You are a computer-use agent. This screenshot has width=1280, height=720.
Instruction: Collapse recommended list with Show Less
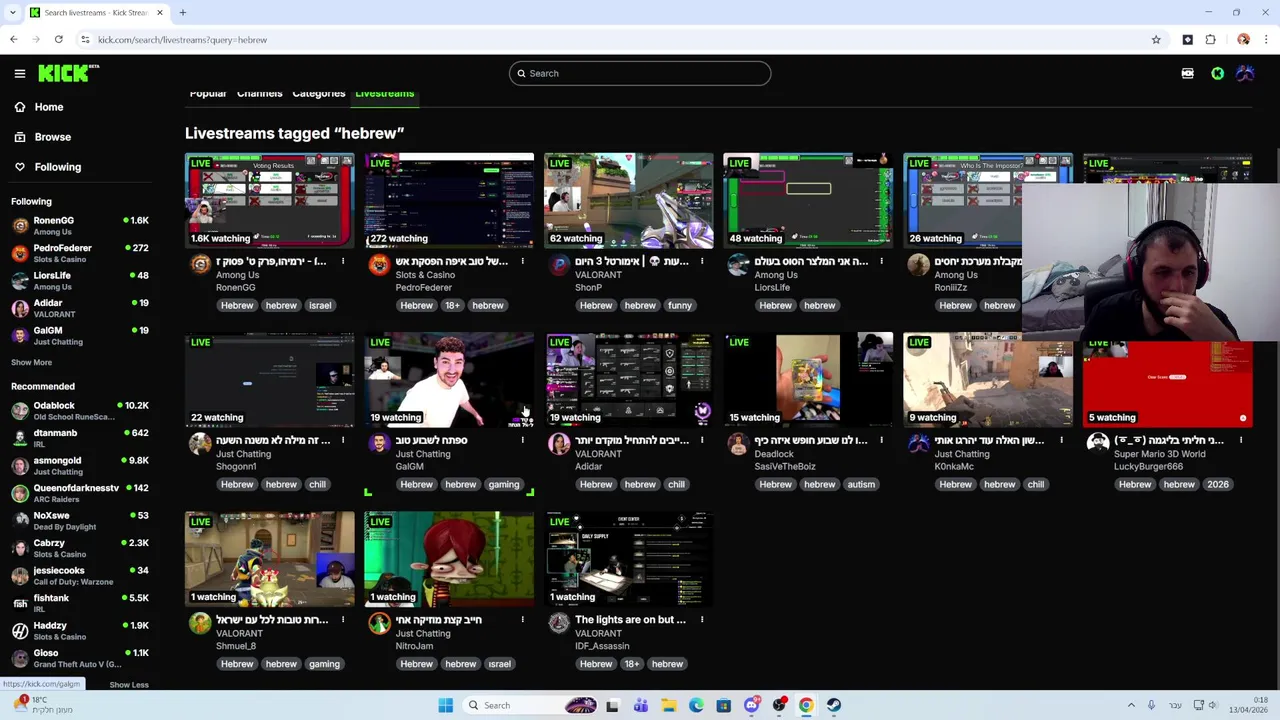[x=129, y=685]
